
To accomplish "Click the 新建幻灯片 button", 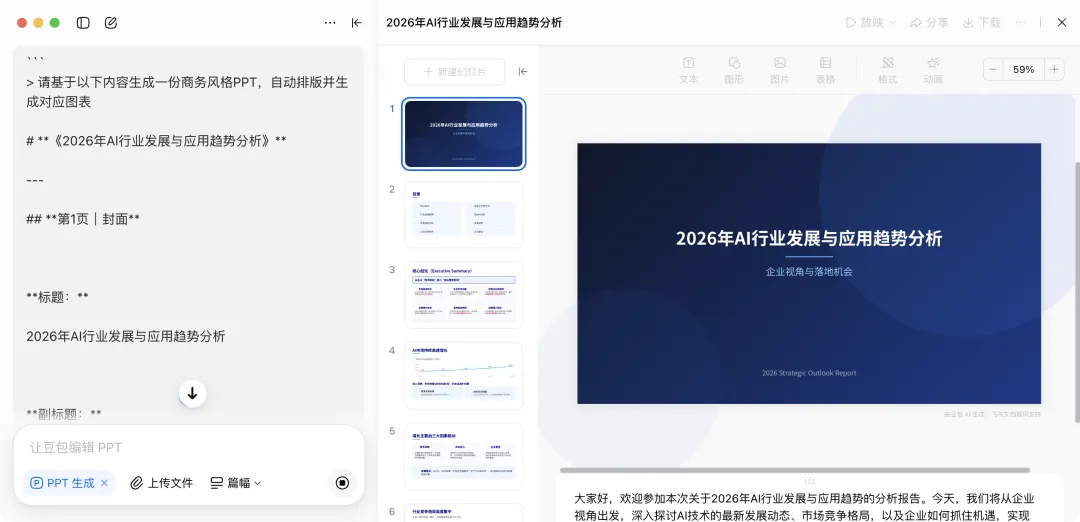I will pyautogui.click(x=455, y=72).
